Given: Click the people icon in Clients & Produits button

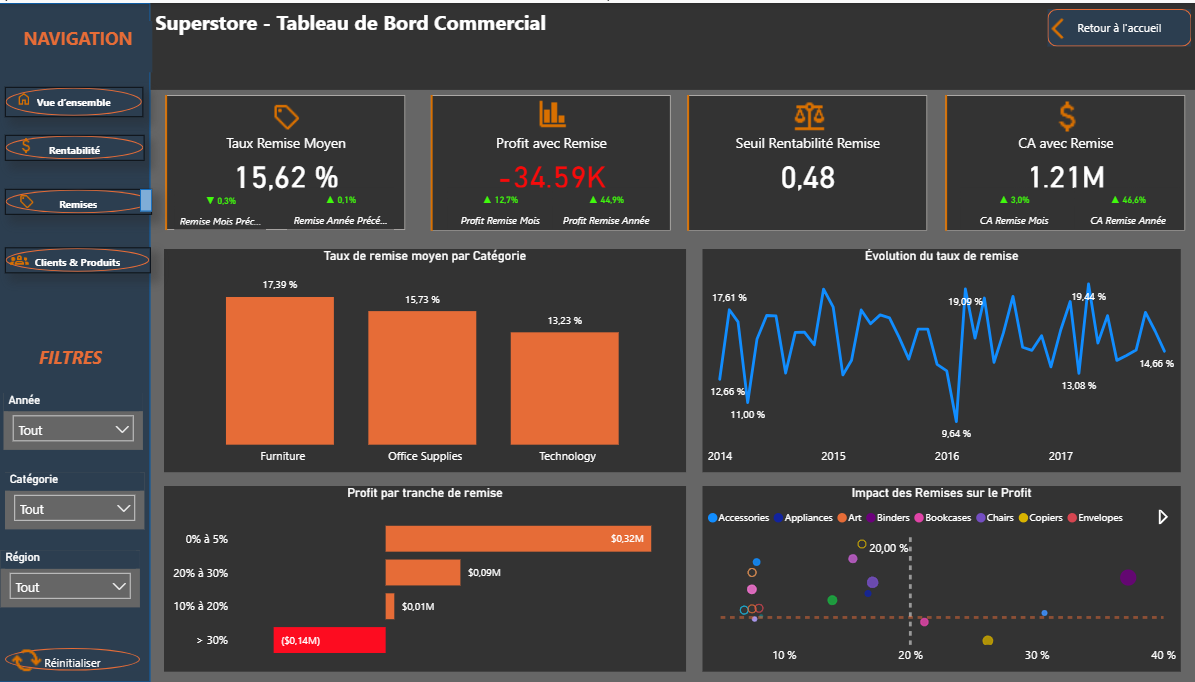Looking at the screenshot, I should tap(19, 261).
